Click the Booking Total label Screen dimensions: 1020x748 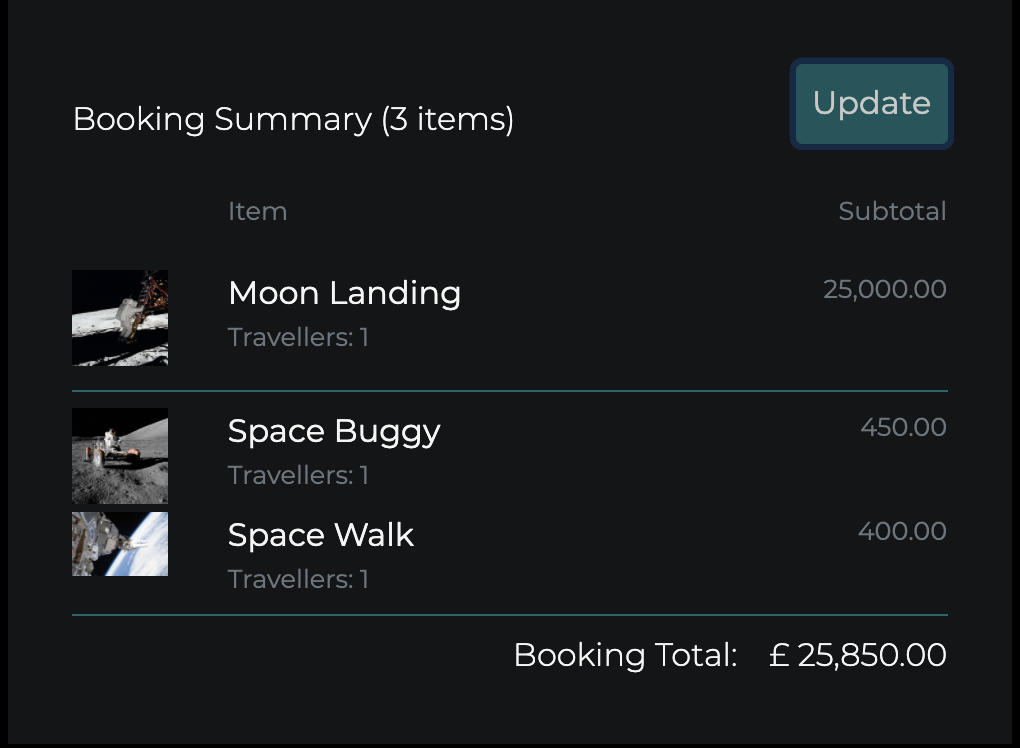[624, 655]
